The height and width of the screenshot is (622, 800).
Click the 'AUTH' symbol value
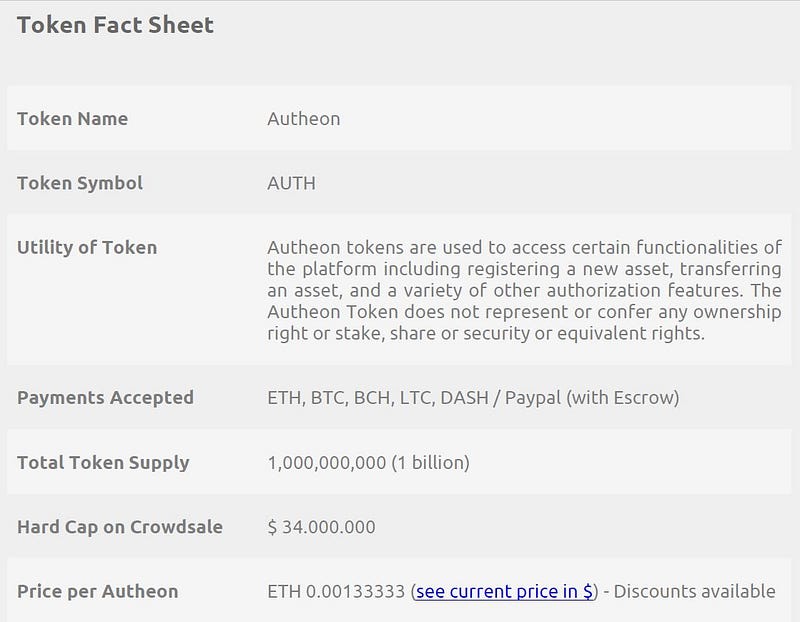(x=291, y=183)
